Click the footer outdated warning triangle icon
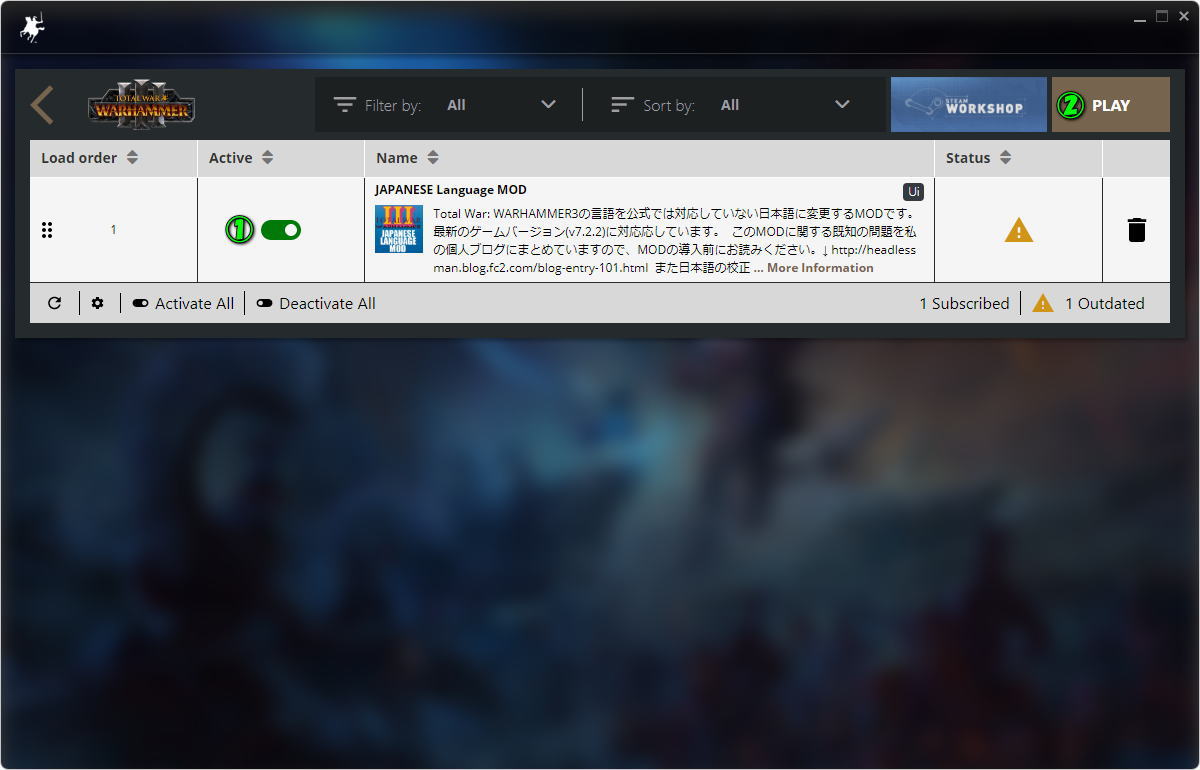 [x=1043, y=303]
